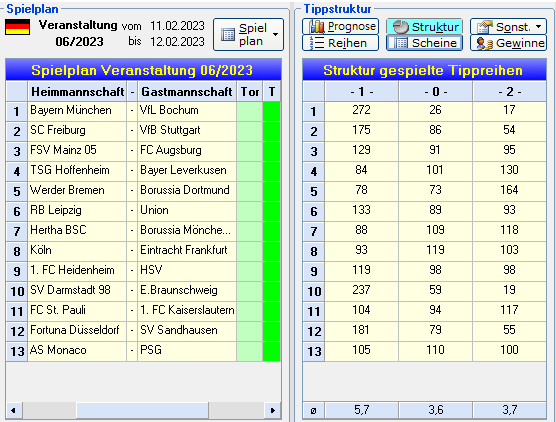Select the Bayern München cell
Image resolution: width=556 pixels, height=422 pixels.
click(x=77, y=111)
